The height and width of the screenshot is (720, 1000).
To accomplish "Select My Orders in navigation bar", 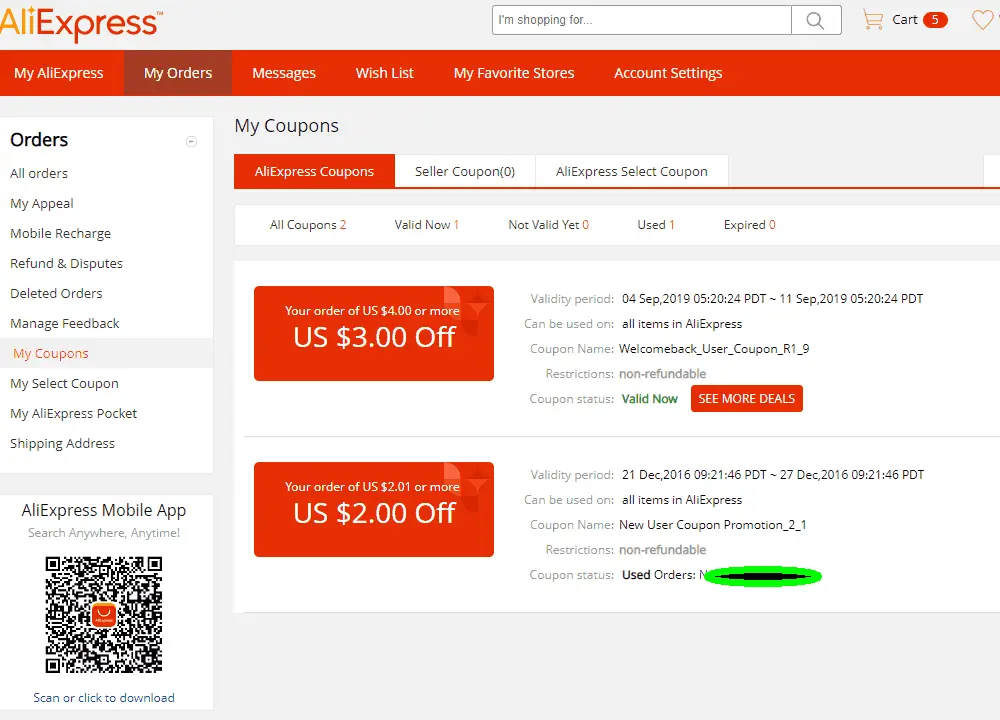I will click(x=178, y=73).
